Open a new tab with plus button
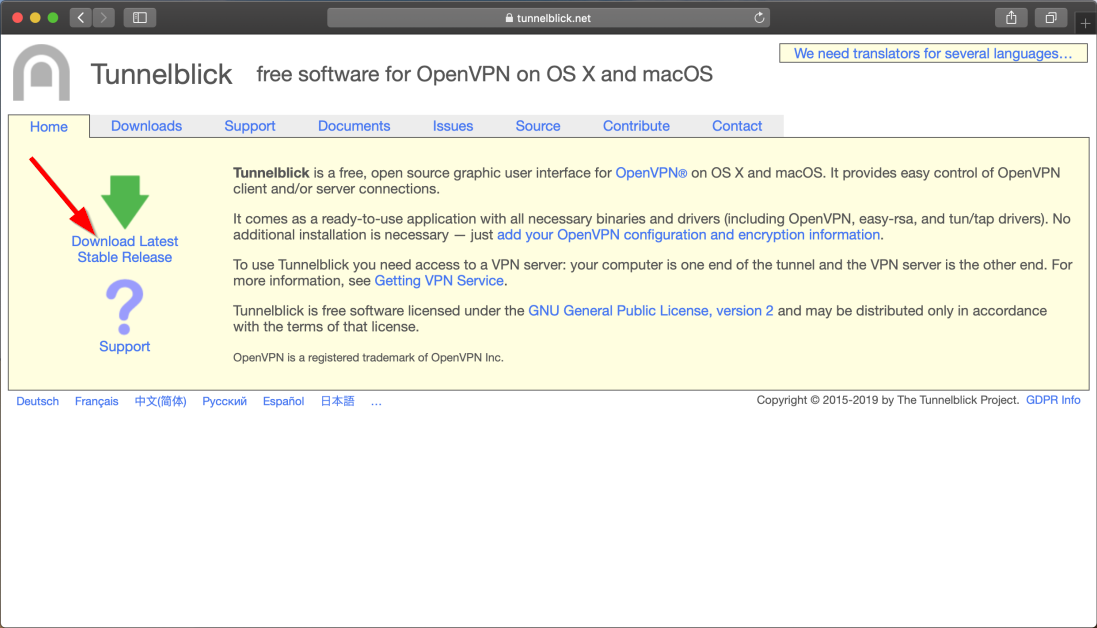 tap(1085, 23)
